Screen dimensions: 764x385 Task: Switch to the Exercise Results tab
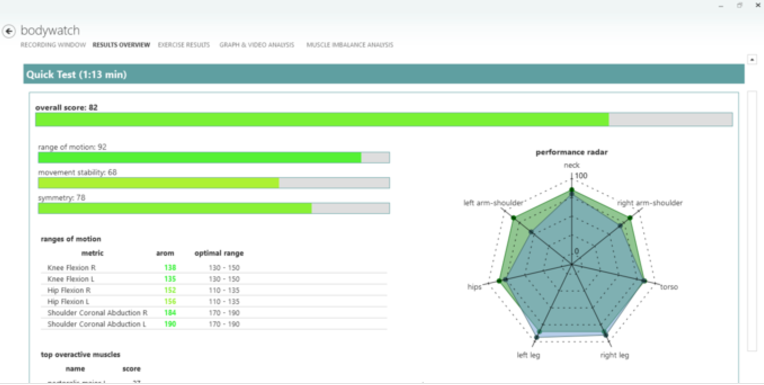click(x=184, y=45)
